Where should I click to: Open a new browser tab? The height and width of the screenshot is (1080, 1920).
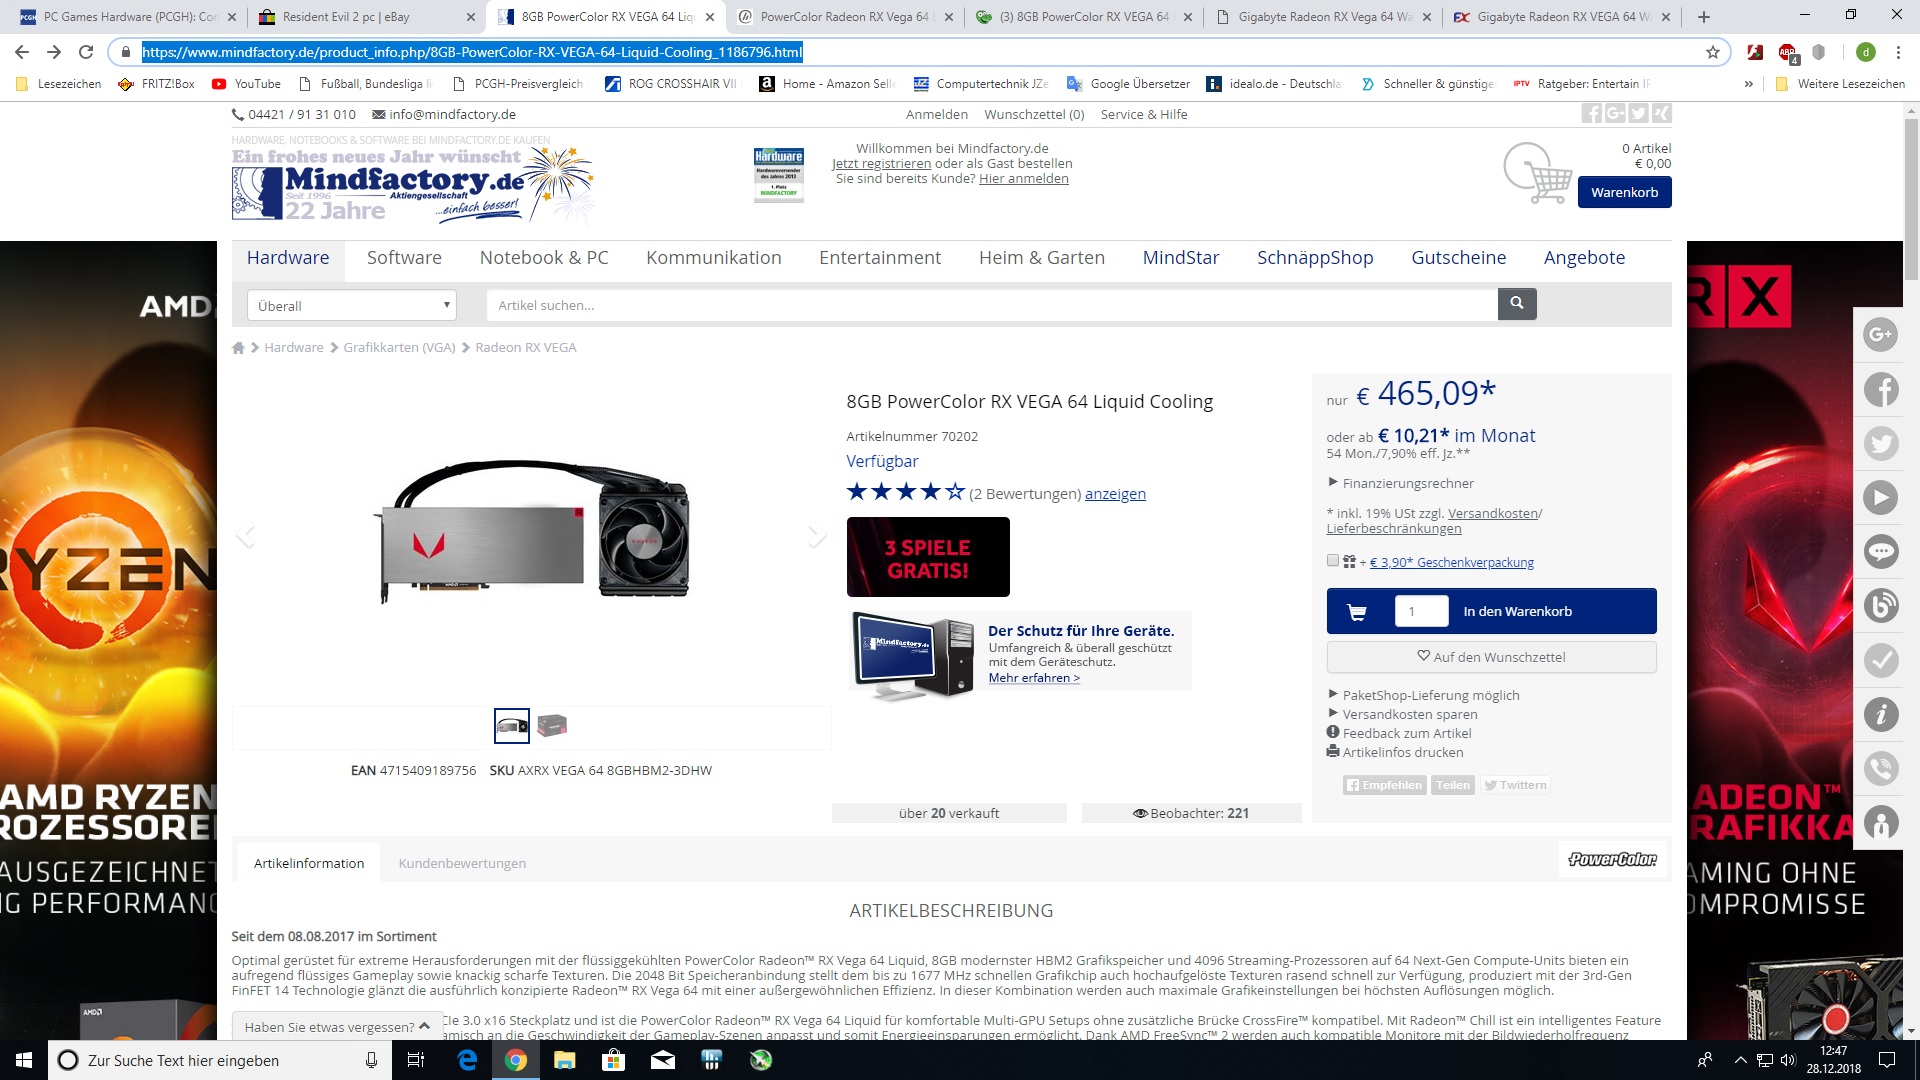tap(1704, 17)
